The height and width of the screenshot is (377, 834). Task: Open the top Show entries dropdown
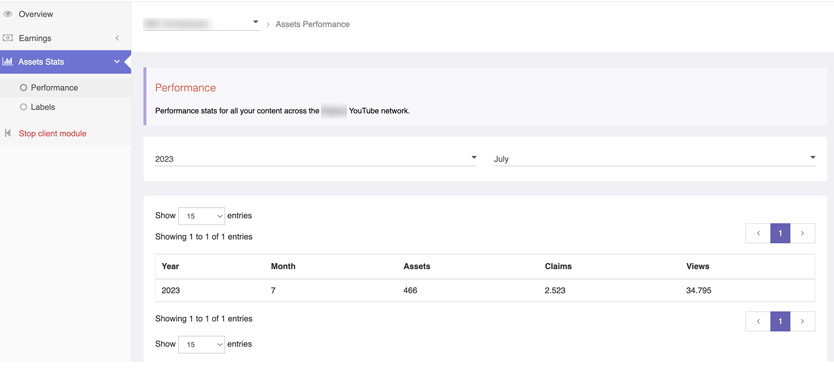coord(202,216)
